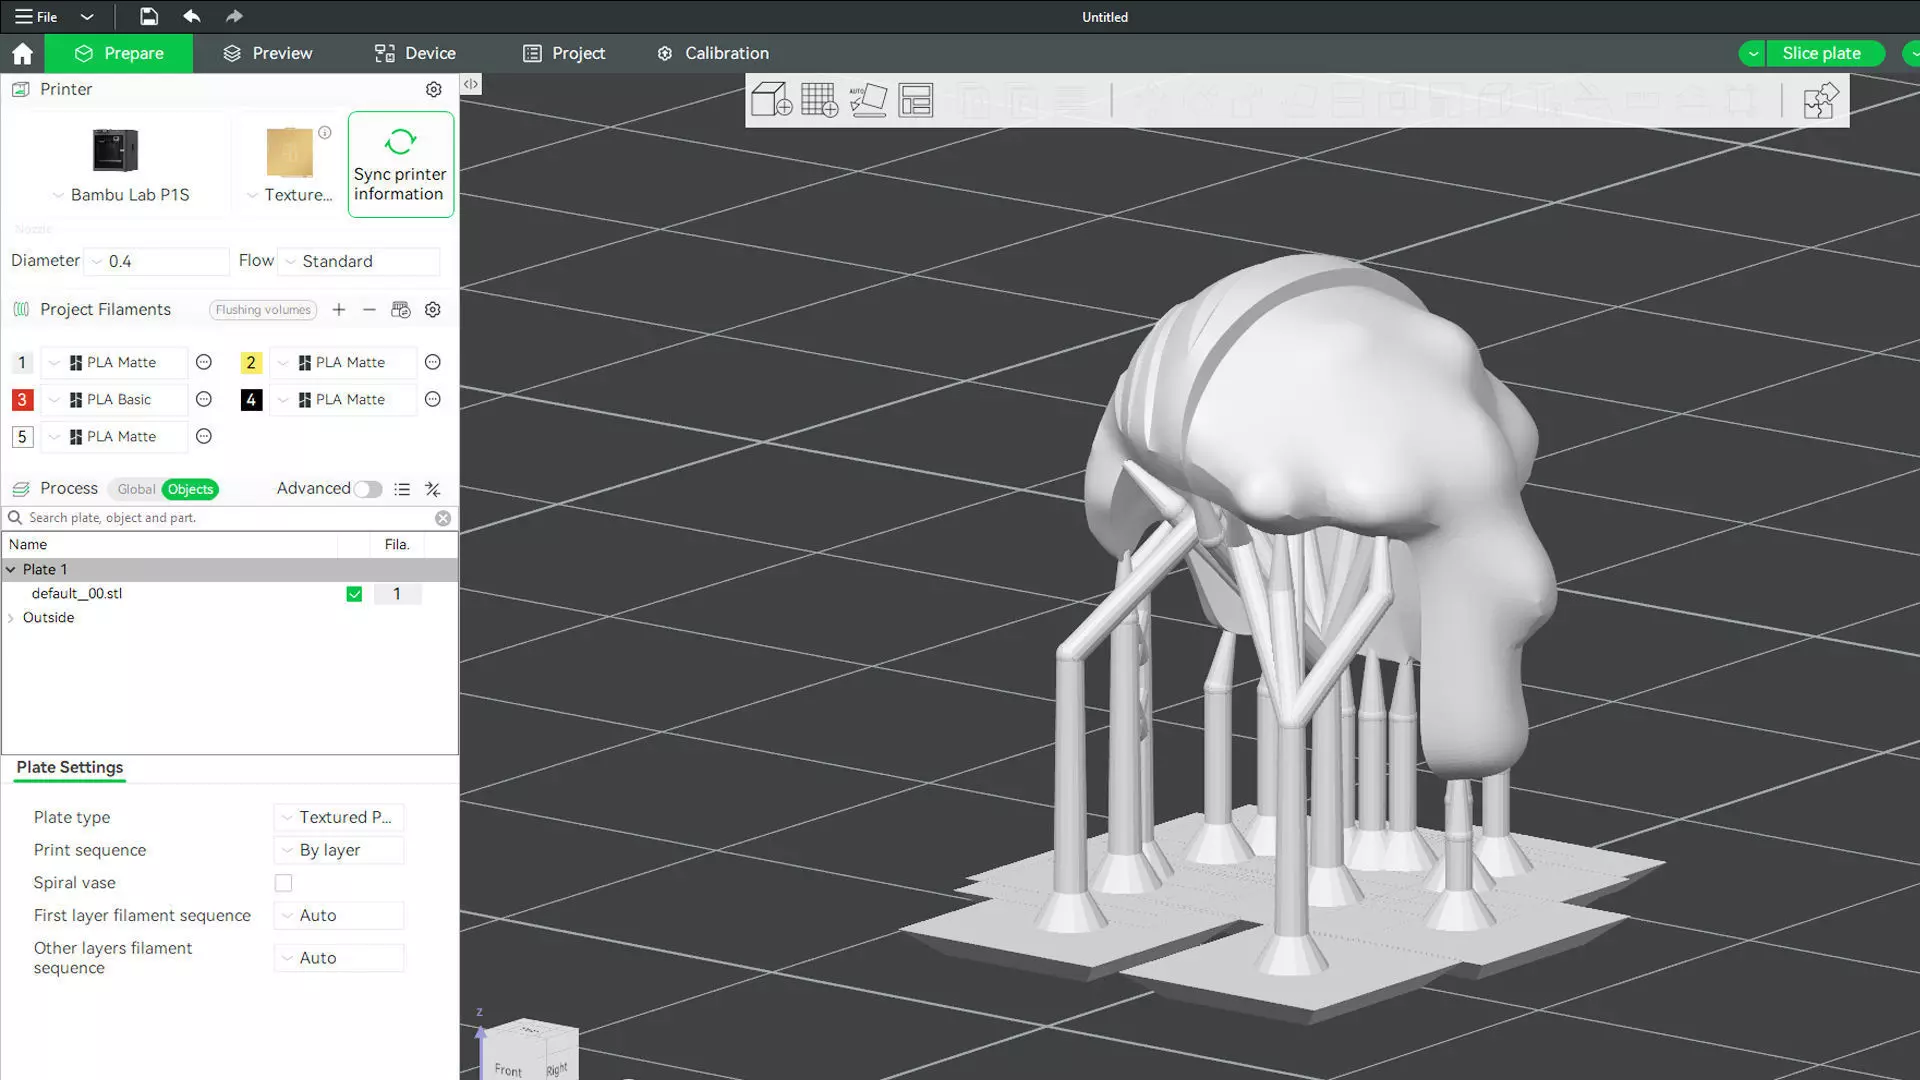Toggle the Advanced mode switch
The width and height of the screenshot is (1920, 1080).
tap(367, 489)
